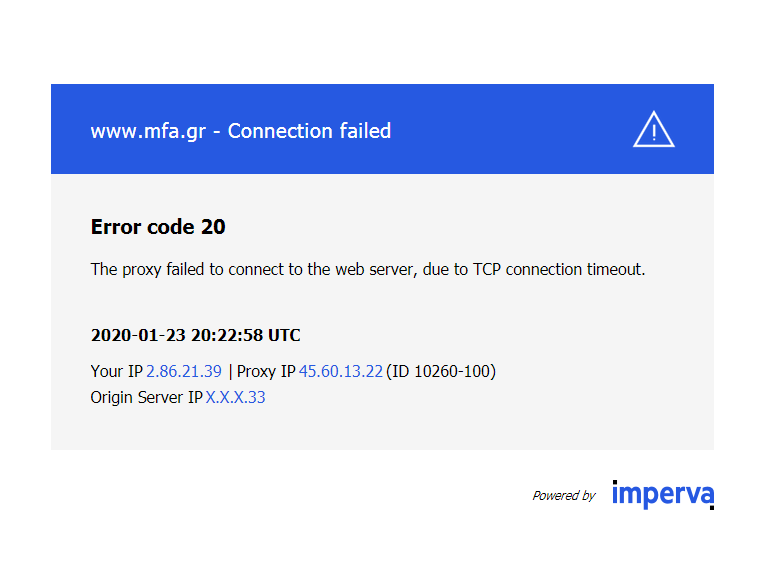Click the 'Error code 20' heading
The width and height of the screenshot is (778, 563).
pos(158,227)
